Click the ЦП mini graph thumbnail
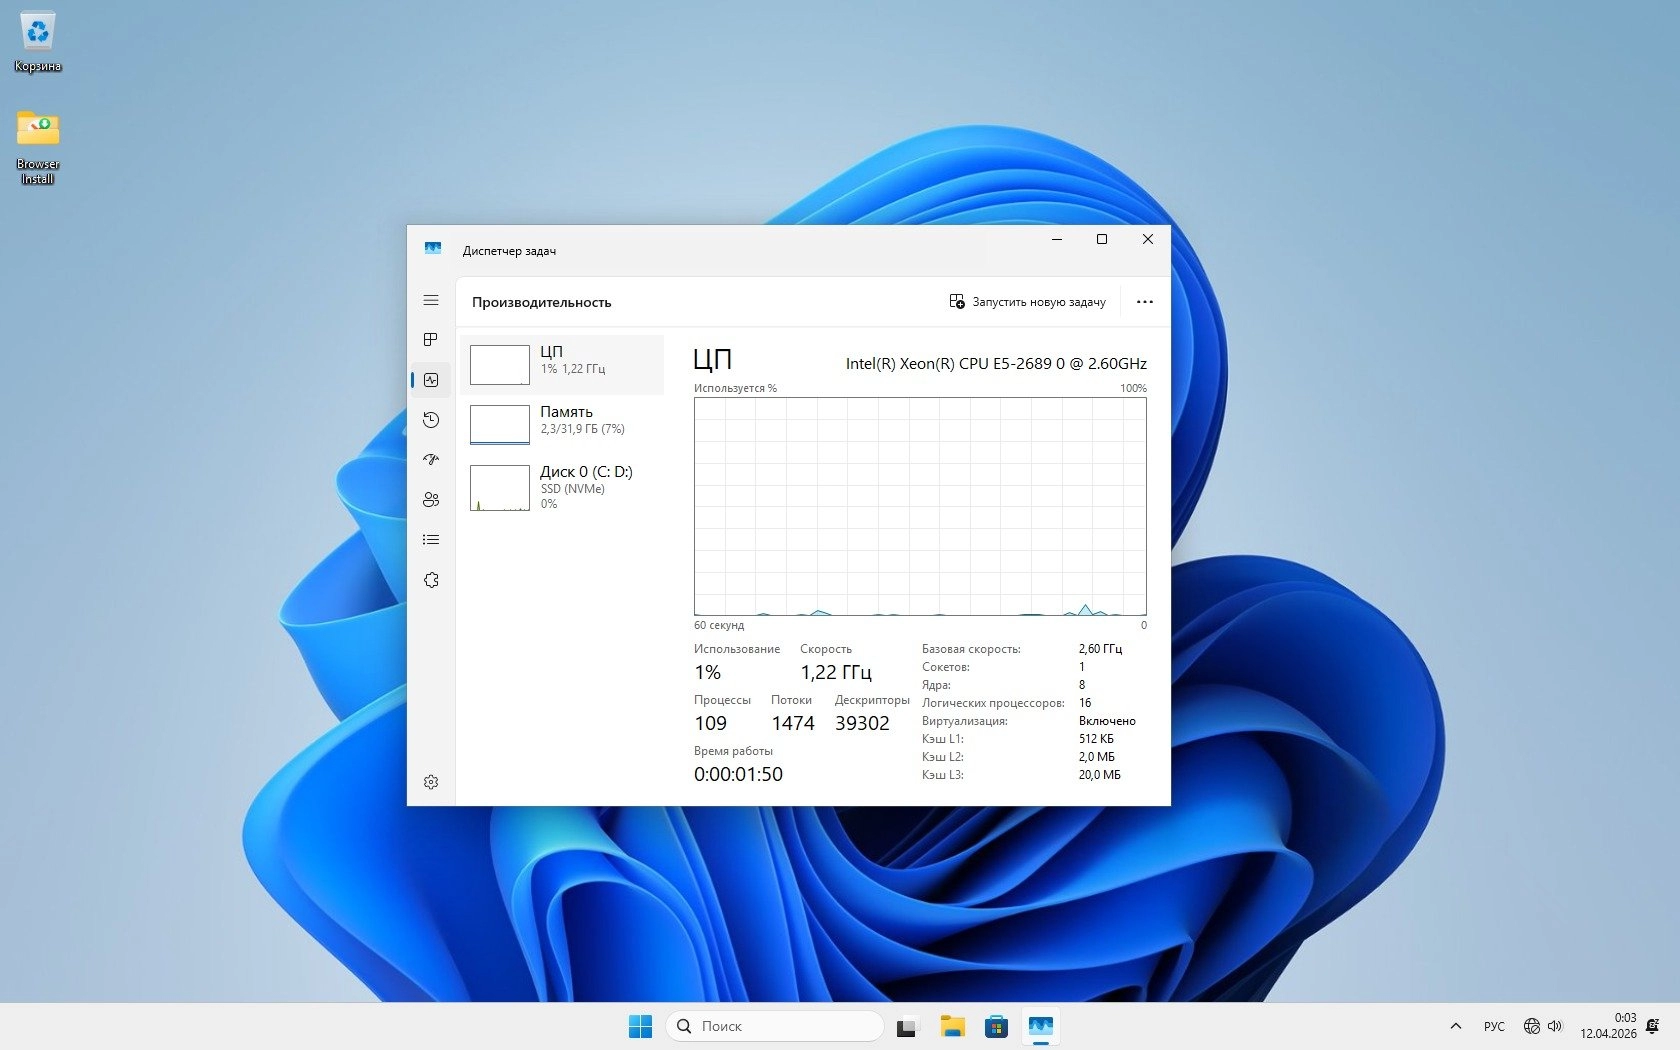This screenshot has height=1050, width=1680. 500,365
